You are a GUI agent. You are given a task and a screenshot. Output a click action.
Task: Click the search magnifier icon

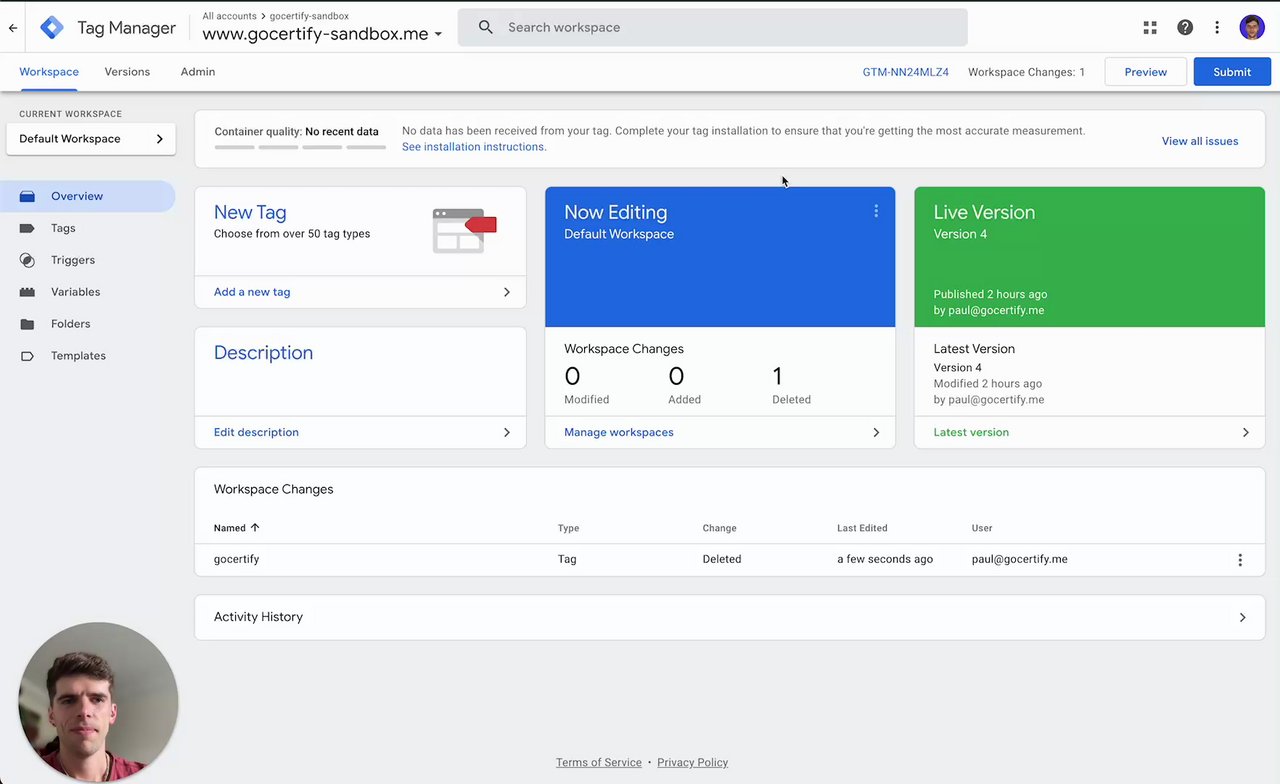tap(486, 28)
